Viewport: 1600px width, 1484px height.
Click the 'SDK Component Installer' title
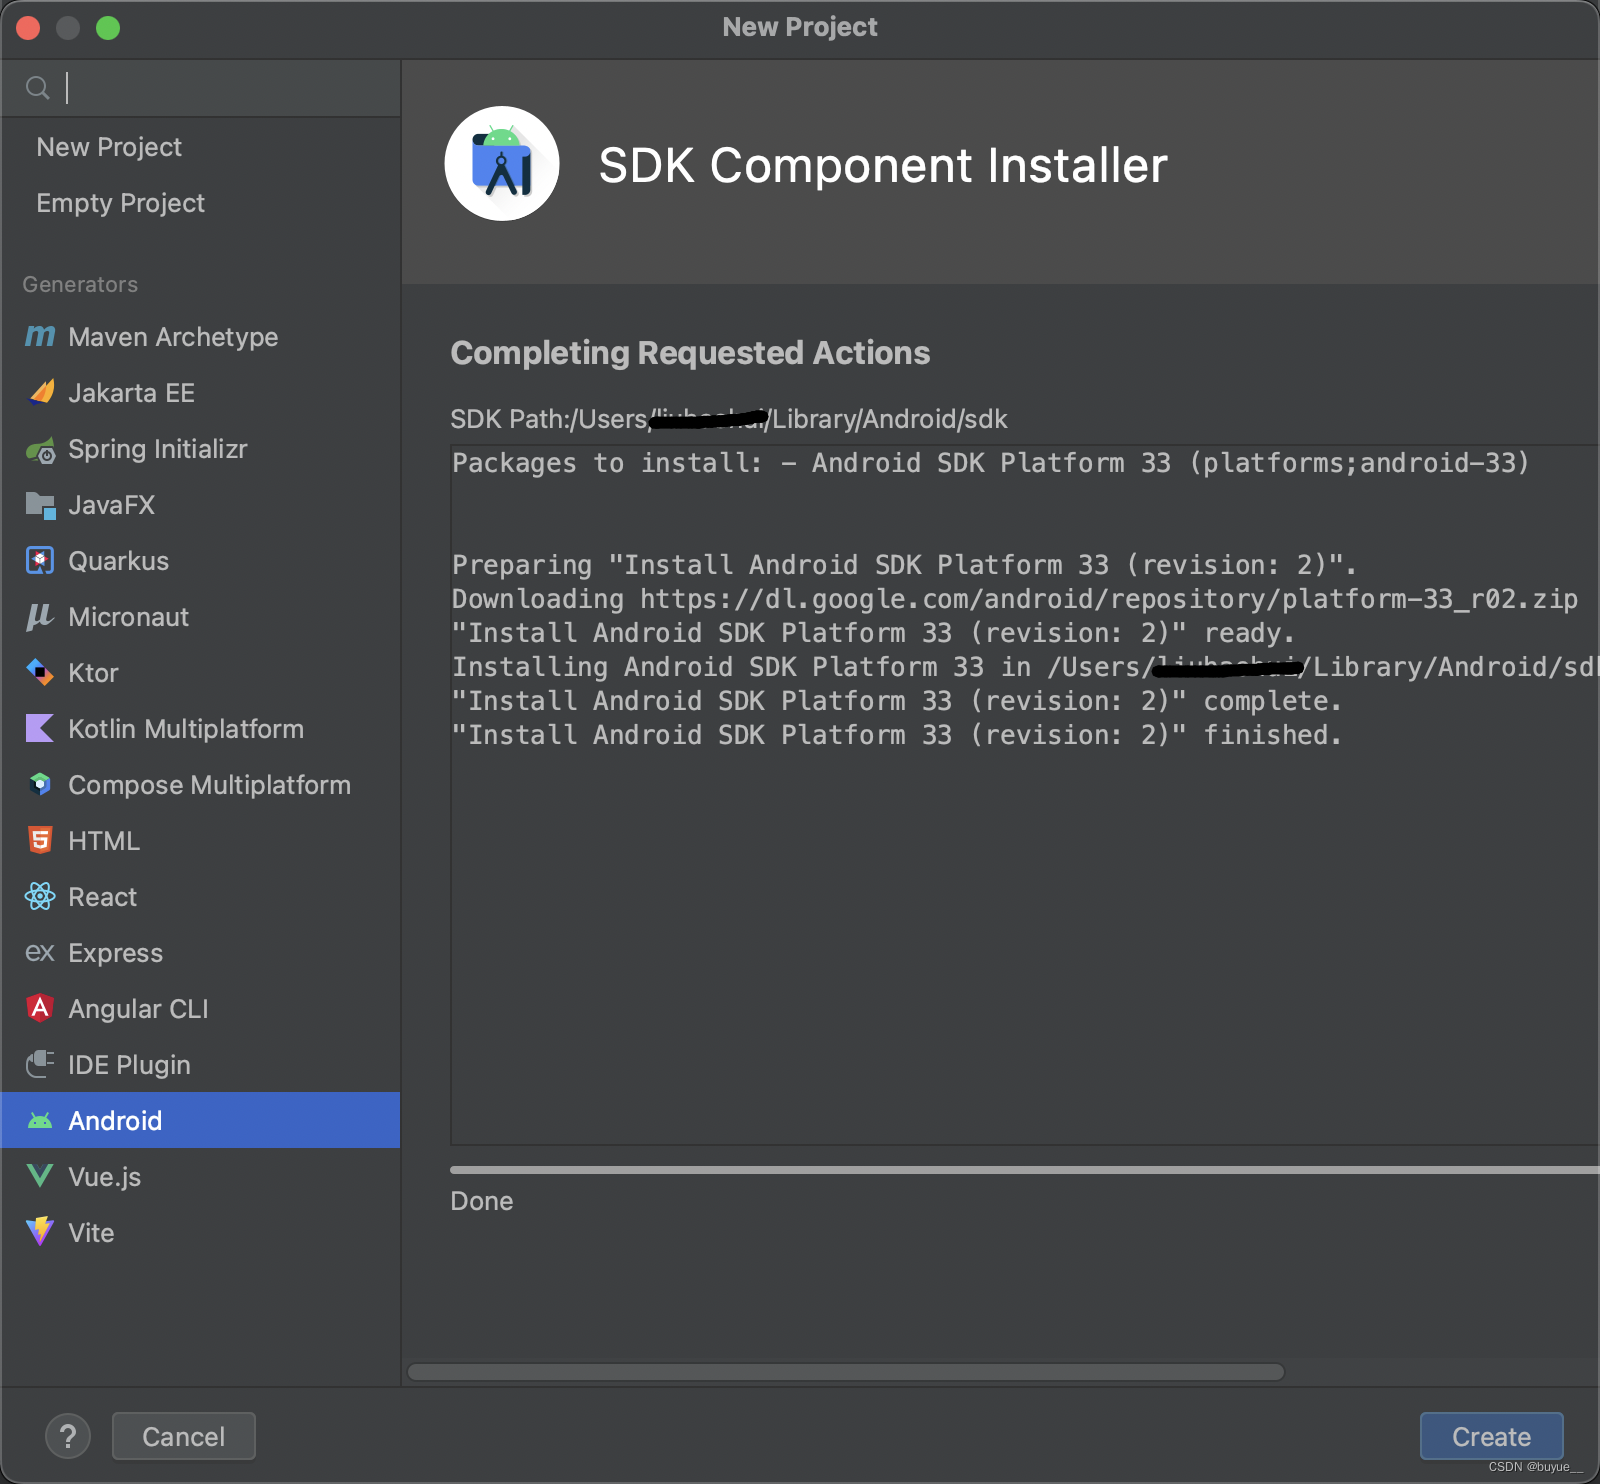click(x=883, y=165)
